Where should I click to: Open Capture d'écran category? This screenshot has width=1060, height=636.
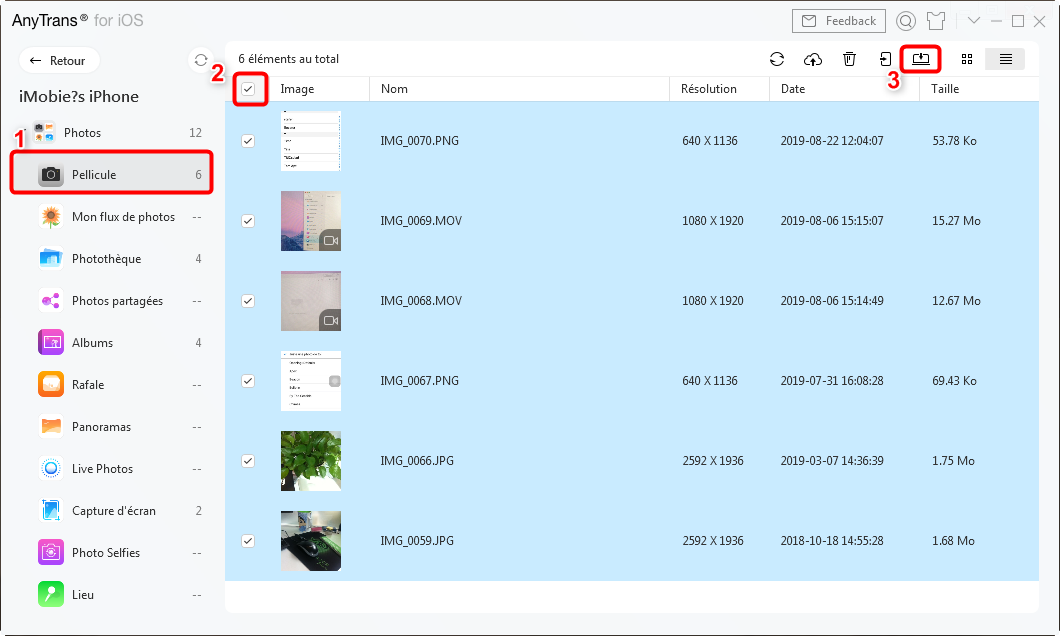coord(113,511)
